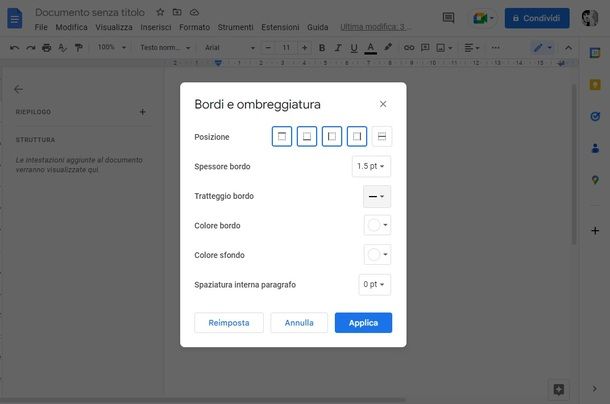Move document to folder icon

(x=177, y=12)
